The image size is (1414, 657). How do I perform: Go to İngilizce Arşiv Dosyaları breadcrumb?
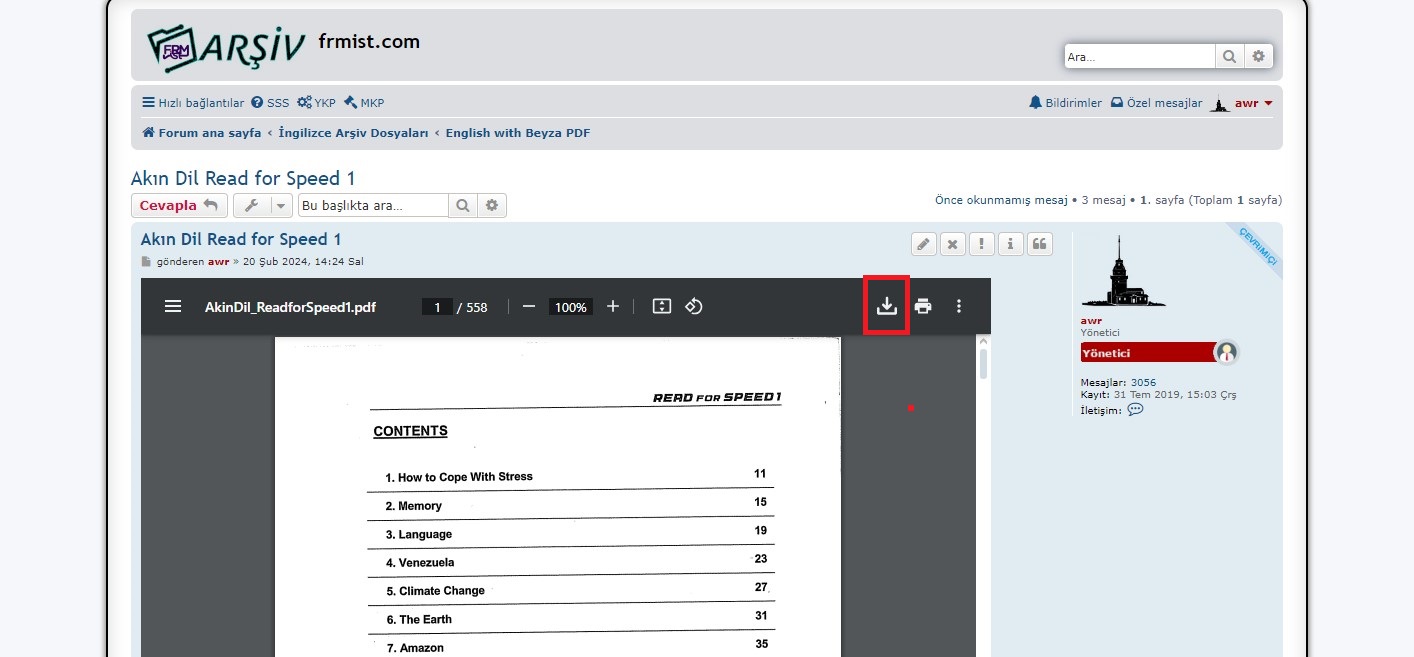pyautogui.click(x=353, y=133)
